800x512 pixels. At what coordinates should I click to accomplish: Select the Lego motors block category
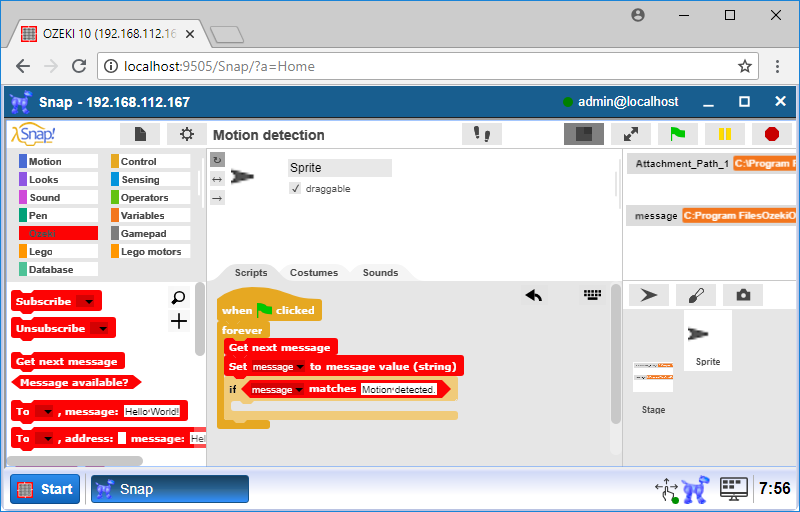(x=151, y=251)
